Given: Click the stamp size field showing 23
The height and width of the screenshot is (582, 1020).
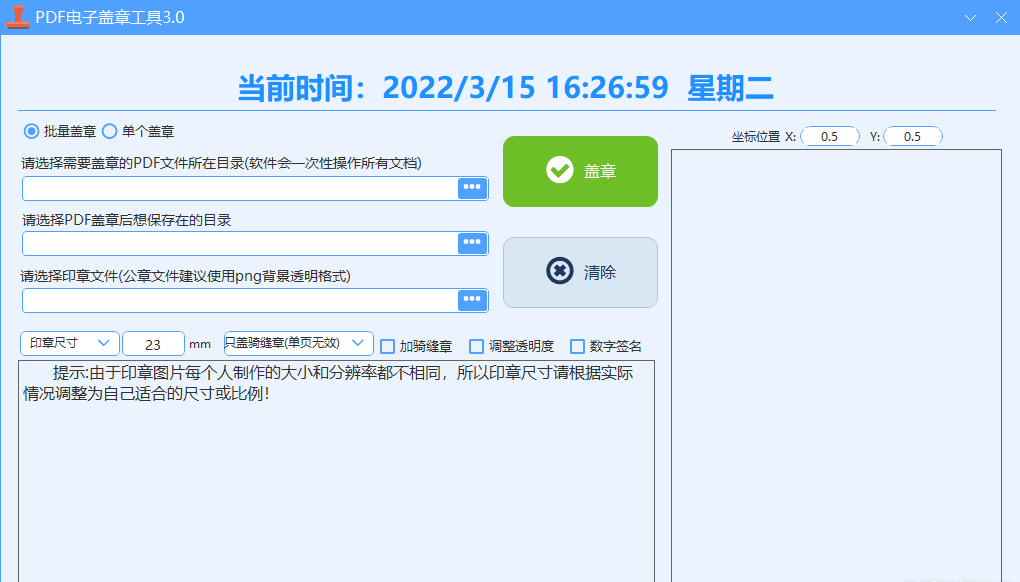Looking at the screenshot, I should tap(153, 344).
